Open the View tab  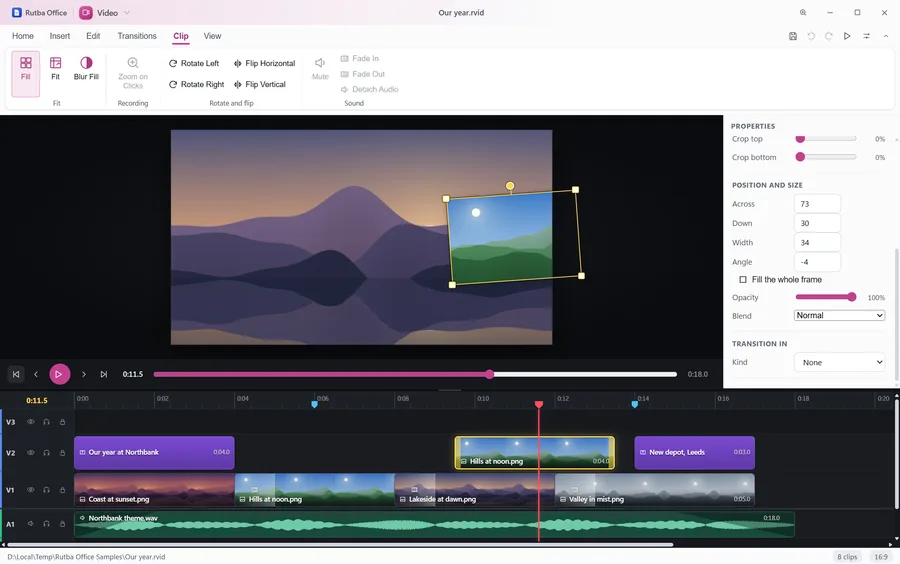212,36
